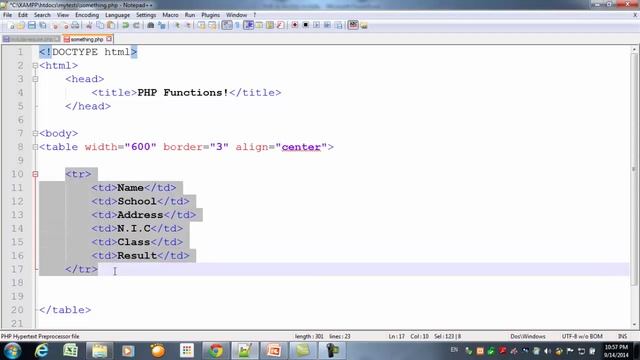Image resolution: width=640 pixels, height=360 pixels.
Task: Toggle the ABC spell-check toolbar button
Action: click(353, 25)
